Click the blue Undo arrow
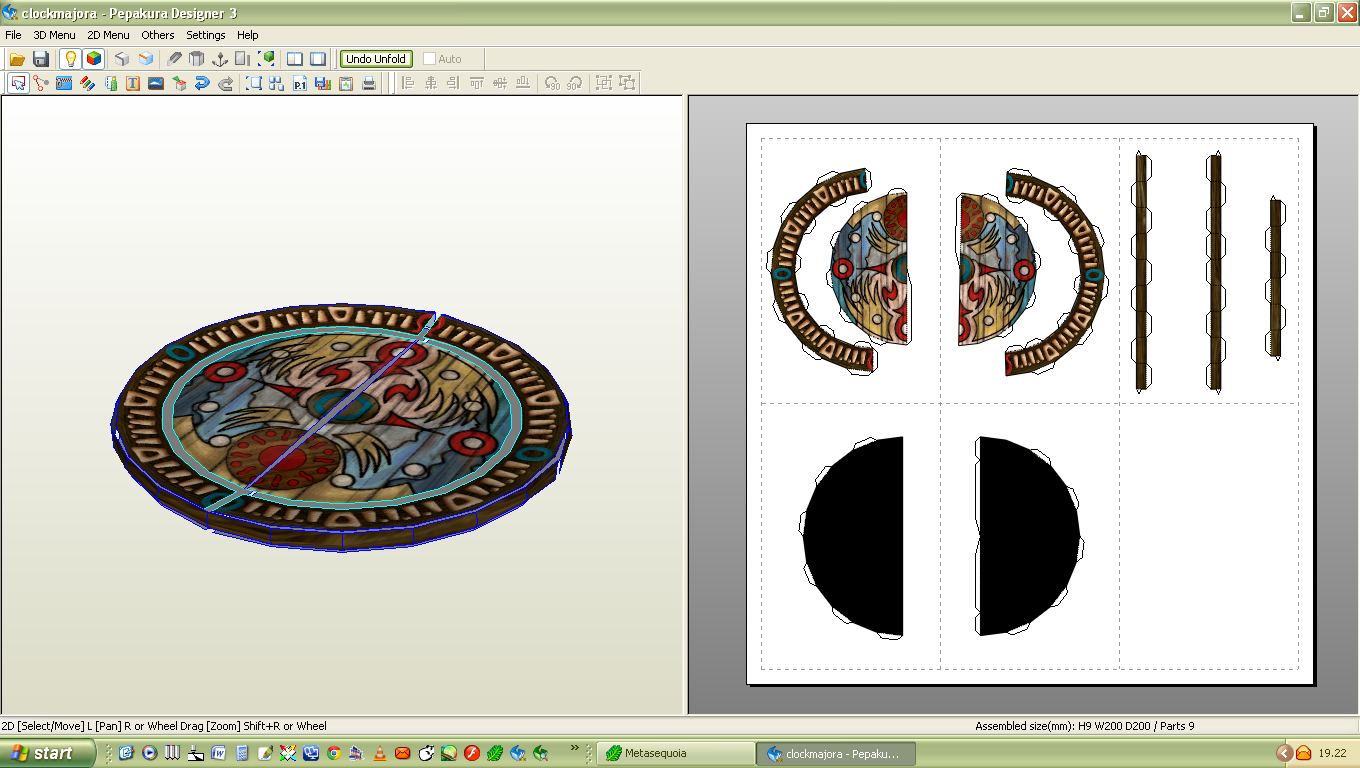 202,83
